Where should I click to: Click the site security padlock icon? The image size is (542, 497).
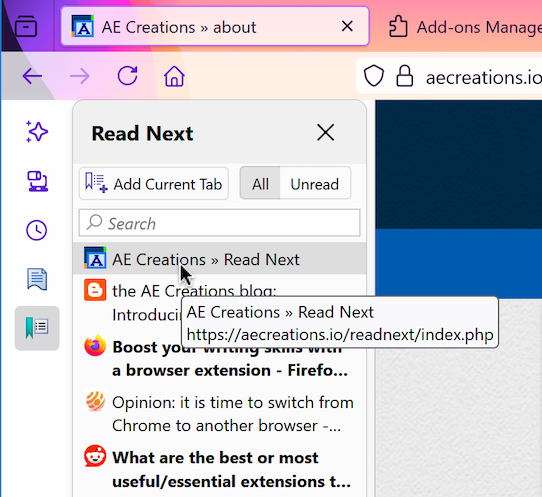point(404,76)
